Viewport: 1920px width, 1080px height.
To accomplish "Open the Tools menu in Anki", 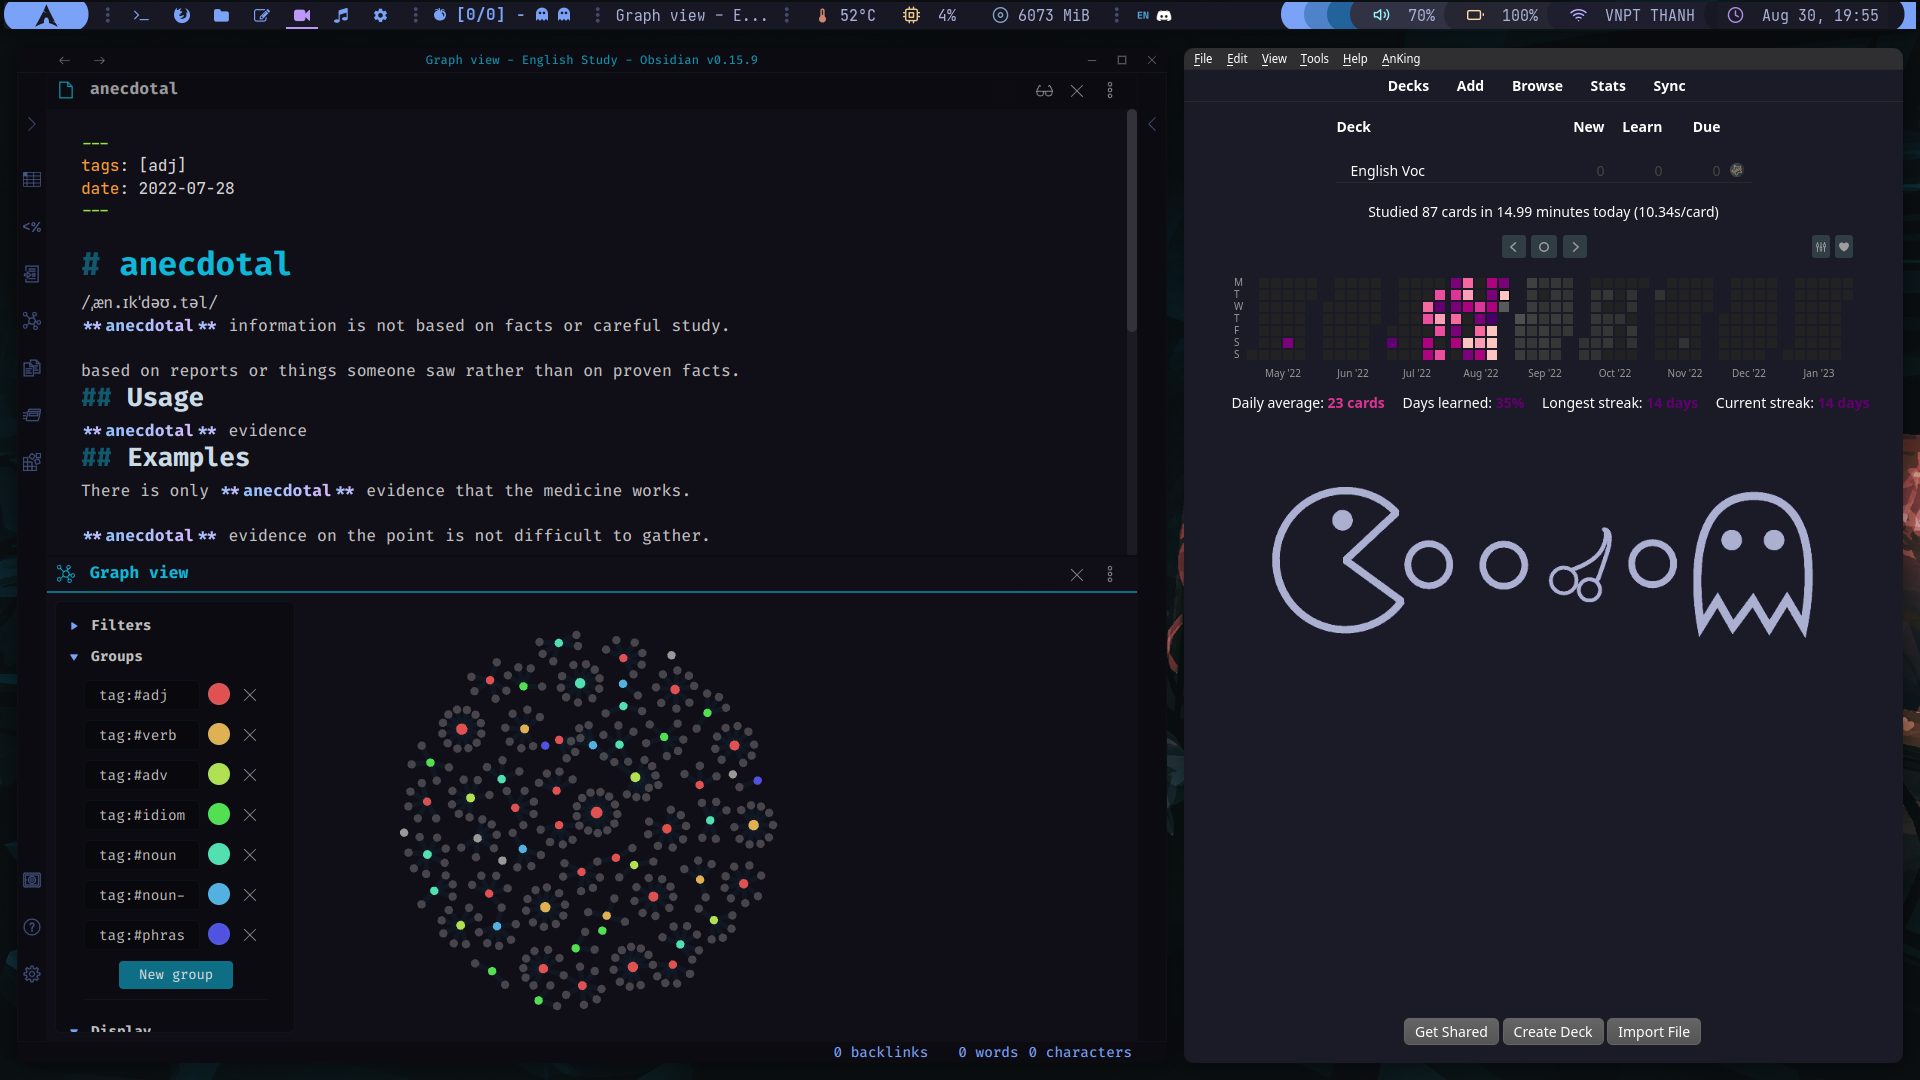I will (1314, 59).
